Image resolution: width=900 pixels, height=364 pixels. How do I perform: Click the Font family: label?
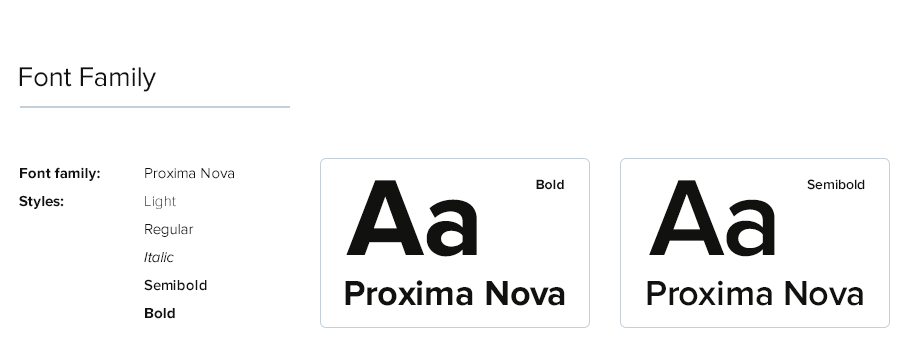(x=60, y=173)
